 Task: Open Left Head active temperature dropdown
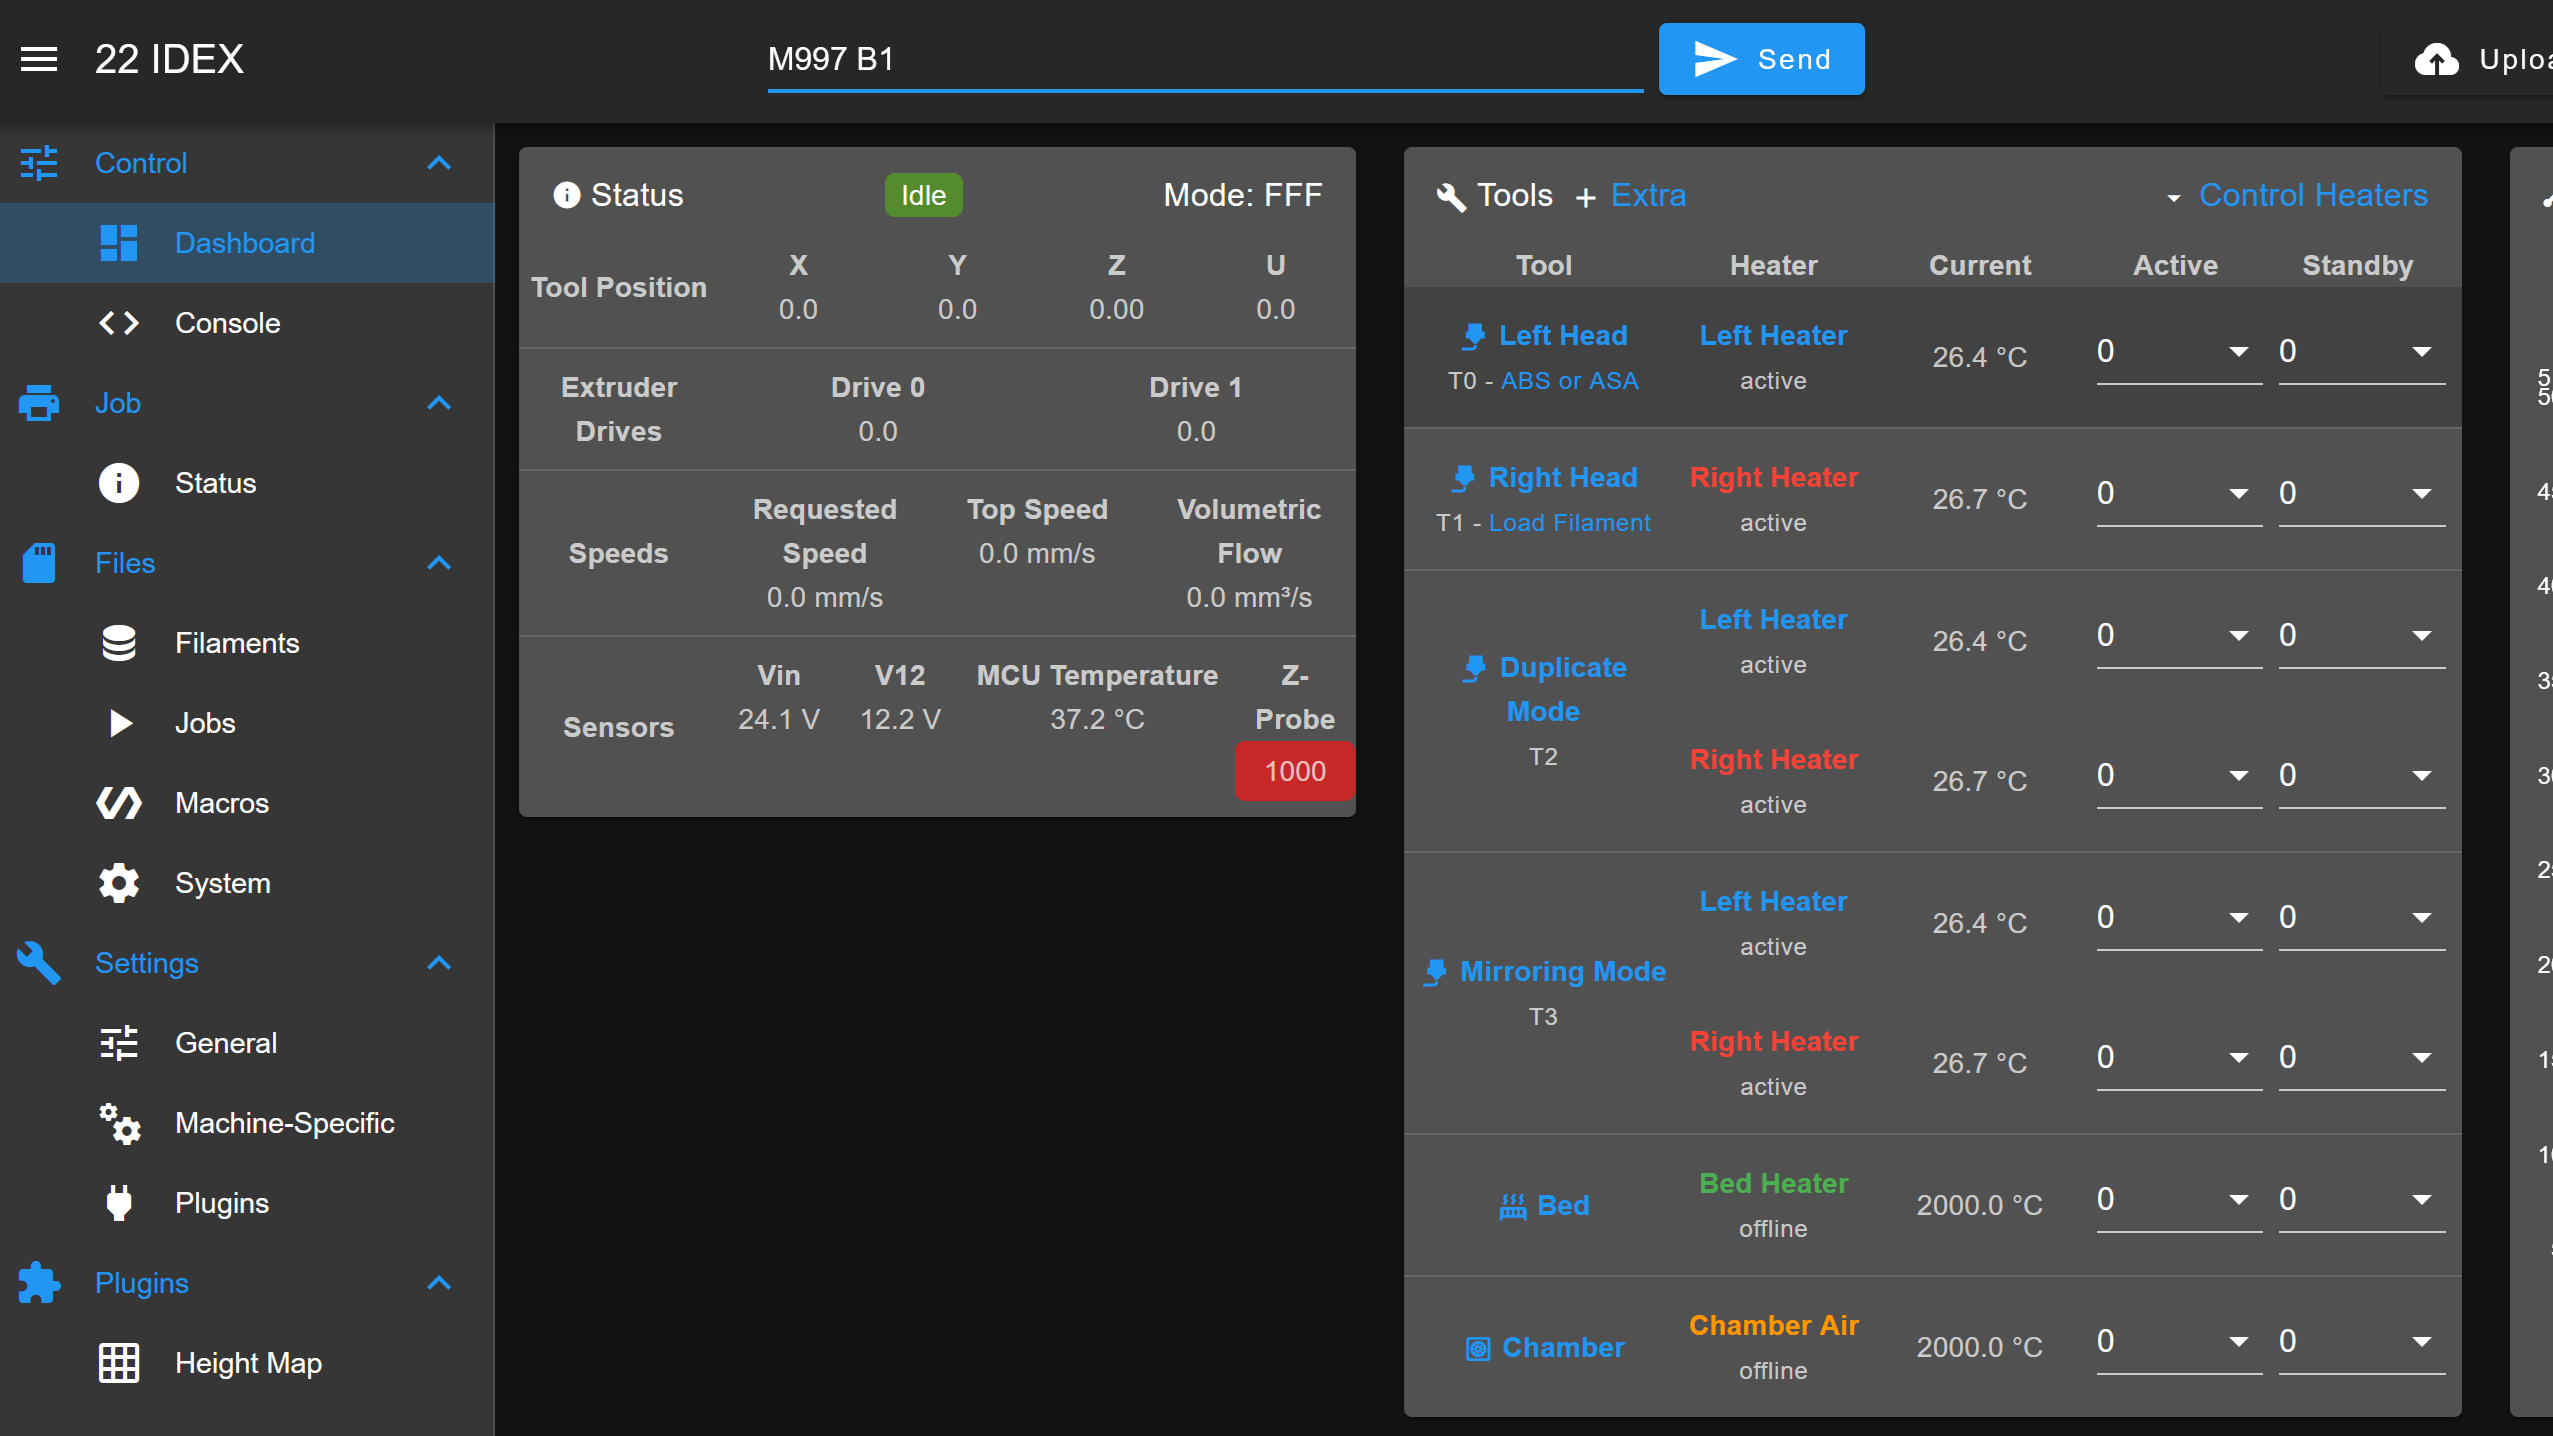point(2179,352)
